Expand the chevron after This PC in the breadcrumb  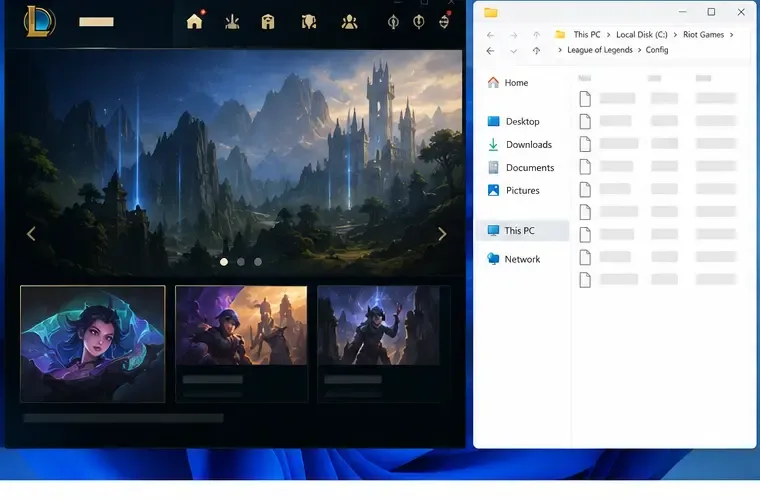(608, 35)
